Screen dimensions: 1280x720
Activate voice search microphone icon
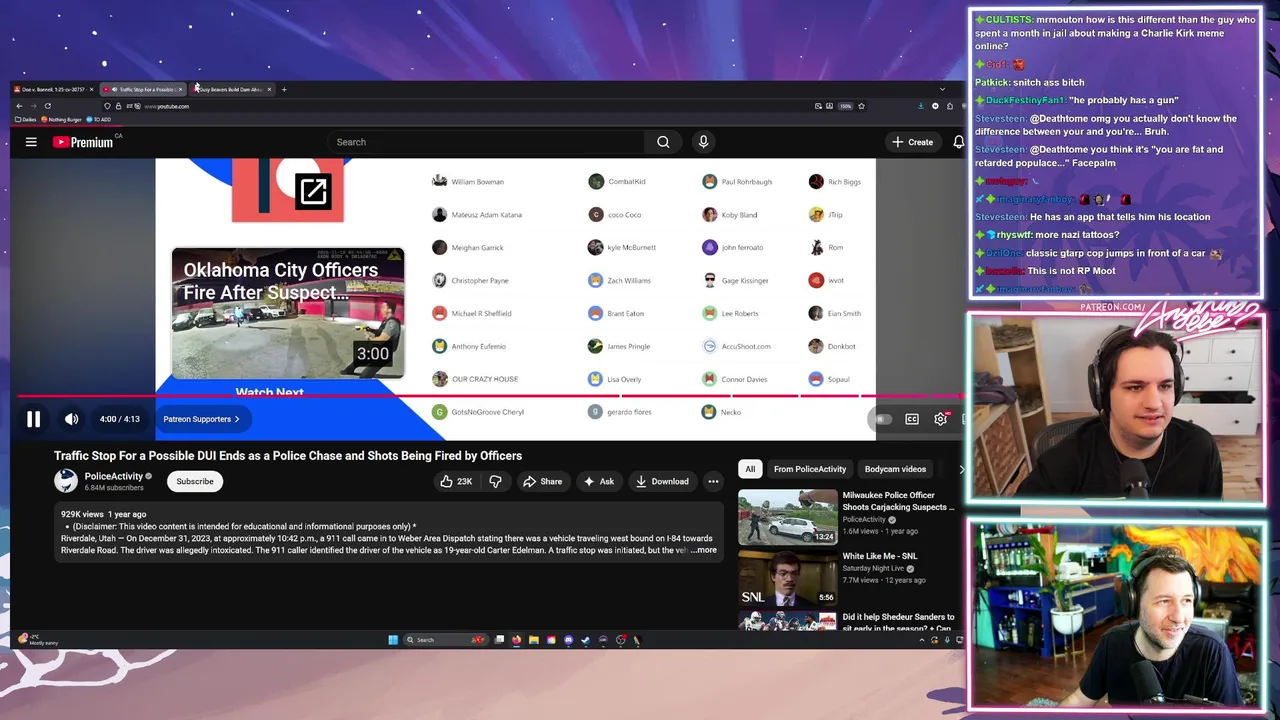tap(703, 142)
